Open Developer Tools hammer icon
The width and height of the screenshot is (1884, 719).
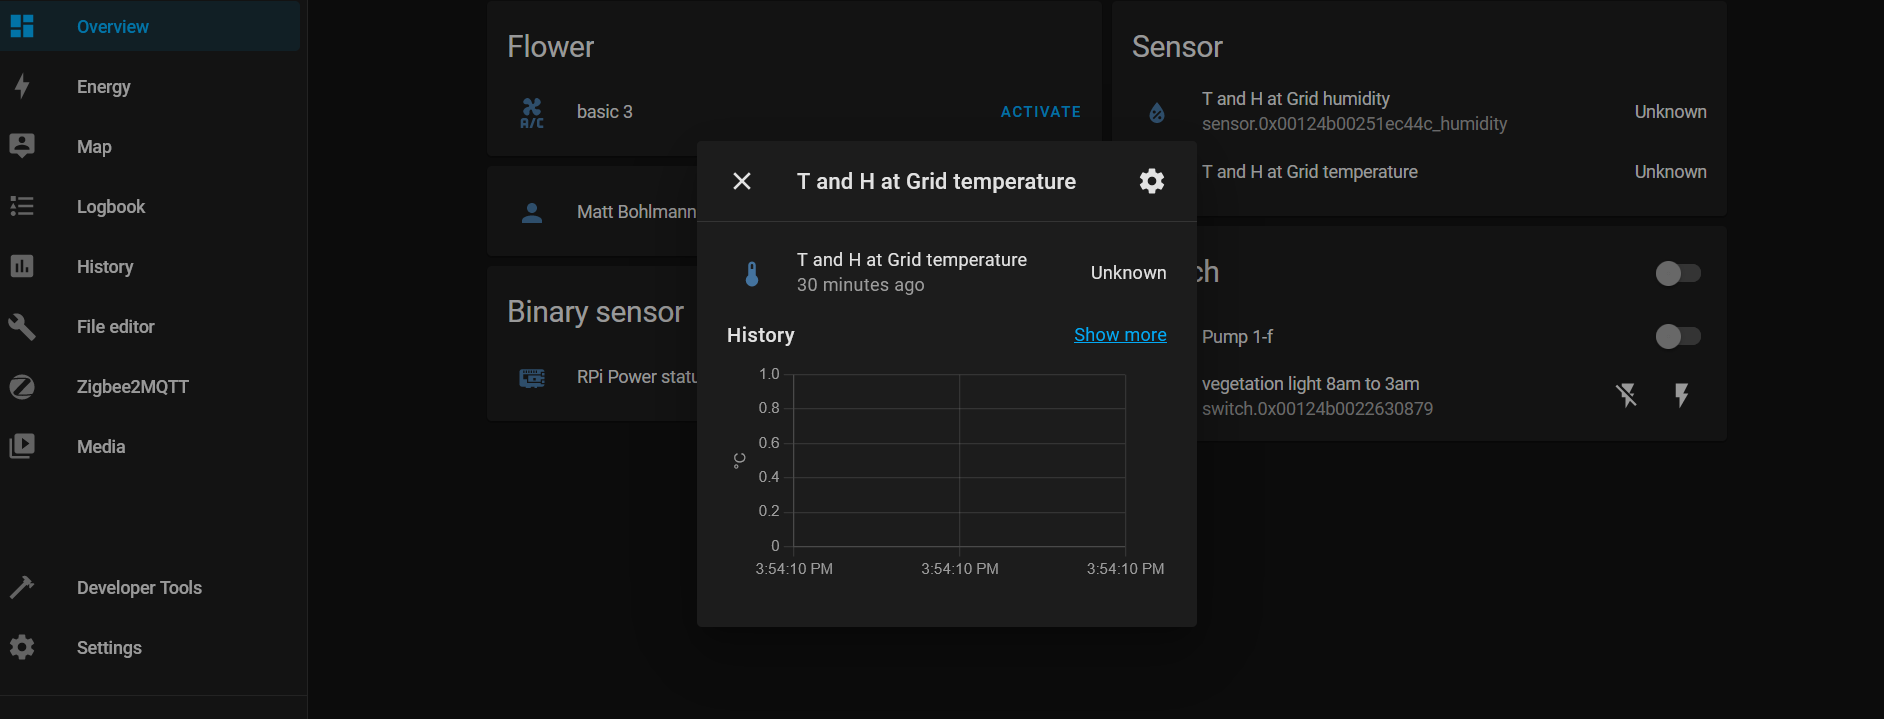(22, 588)
